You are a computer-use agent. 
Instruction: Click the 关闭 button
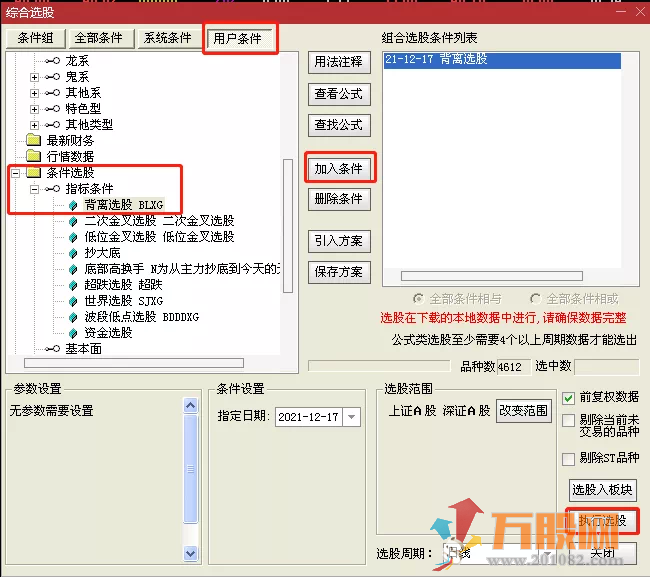point(602,553)
